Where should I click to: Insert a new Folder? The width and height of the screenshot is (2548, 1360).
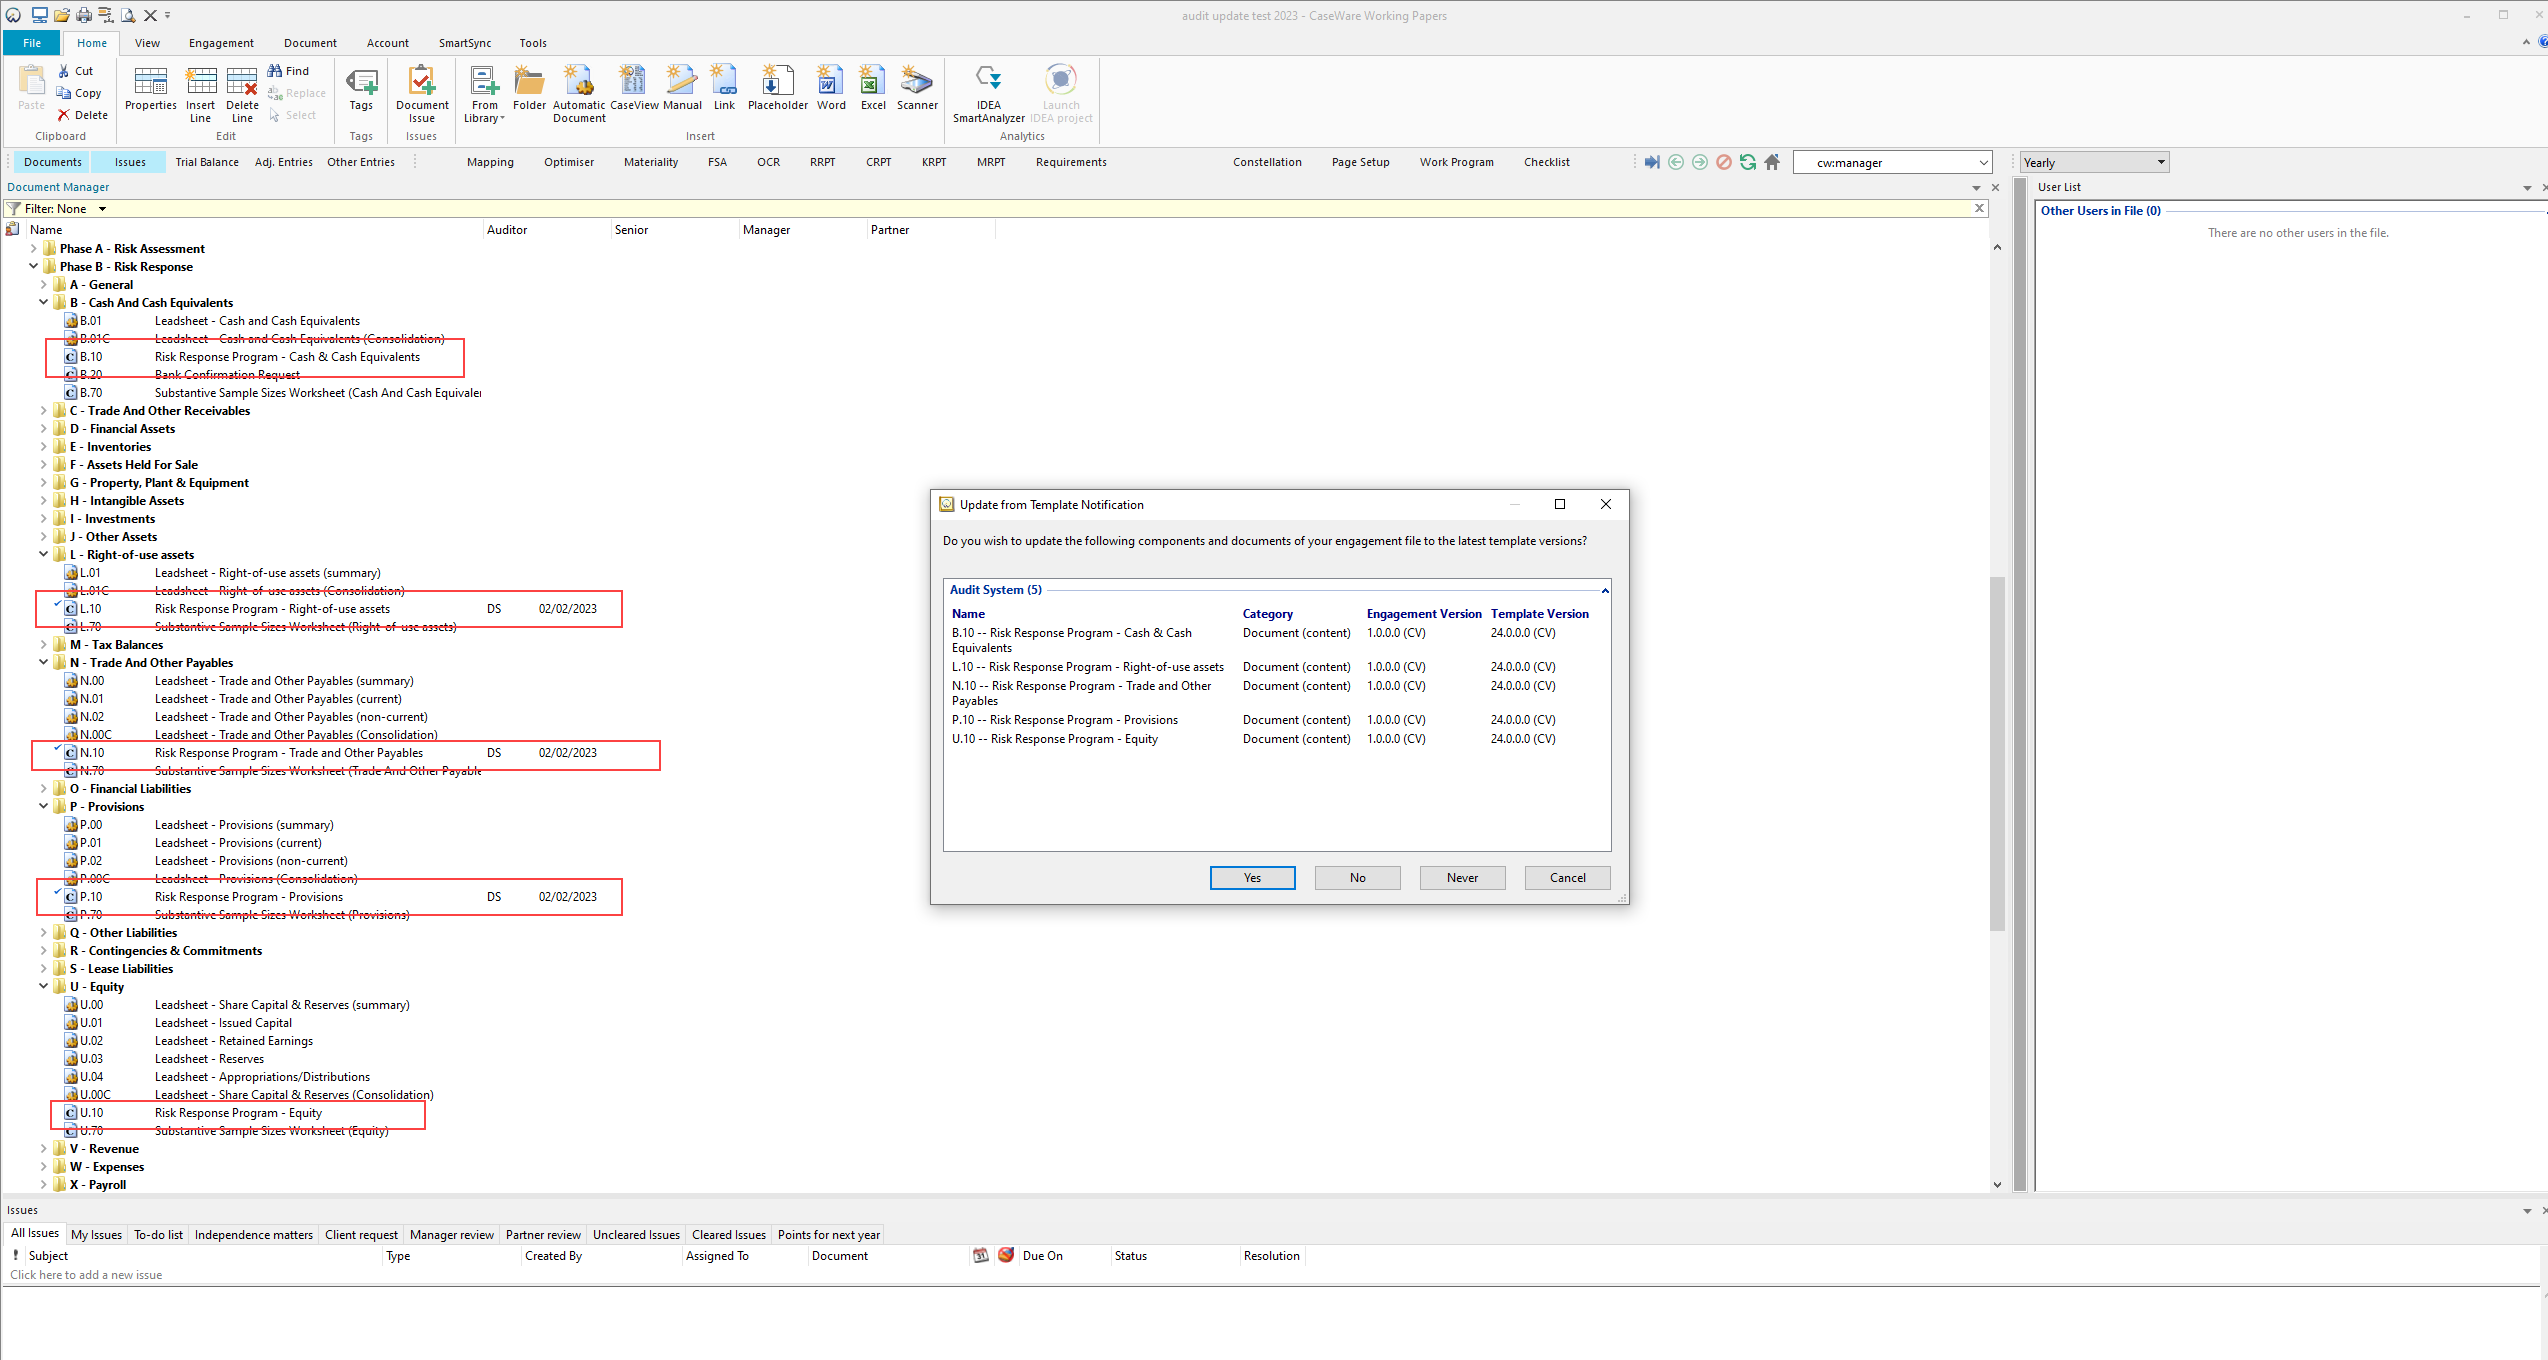point(529,88)
